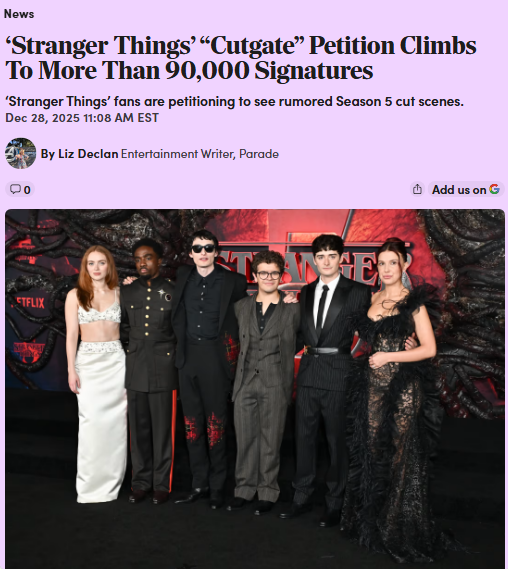
Task: Click the person wearing black sunglasses
Action: [205, 363]
